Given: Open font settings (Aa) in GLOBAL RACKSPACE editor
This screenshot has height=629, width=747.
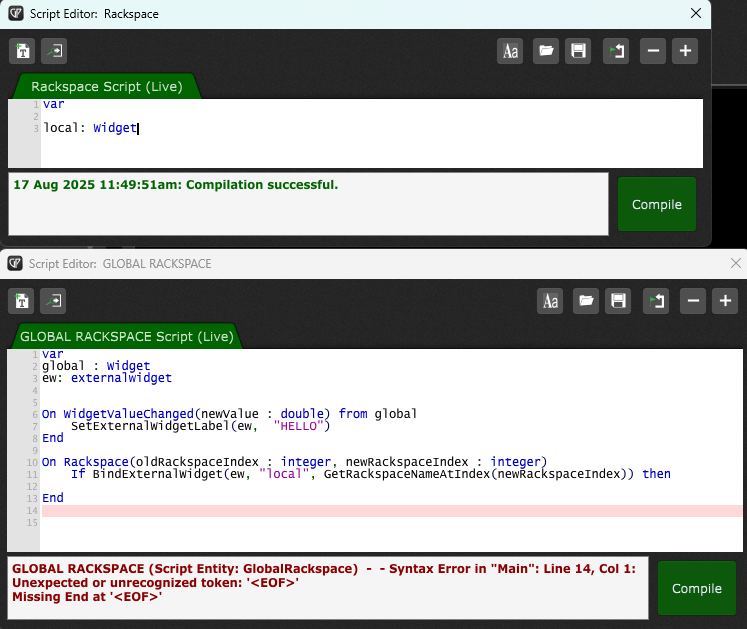Looking at the screenshot, I should tap(550, 301).
